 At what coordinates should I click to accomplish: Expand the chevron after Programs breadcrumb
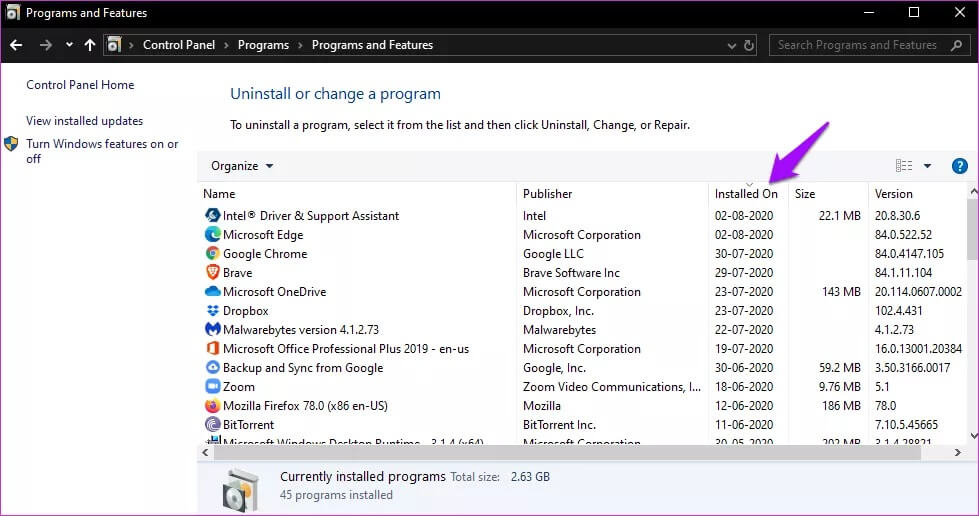(x=300, y=45)
